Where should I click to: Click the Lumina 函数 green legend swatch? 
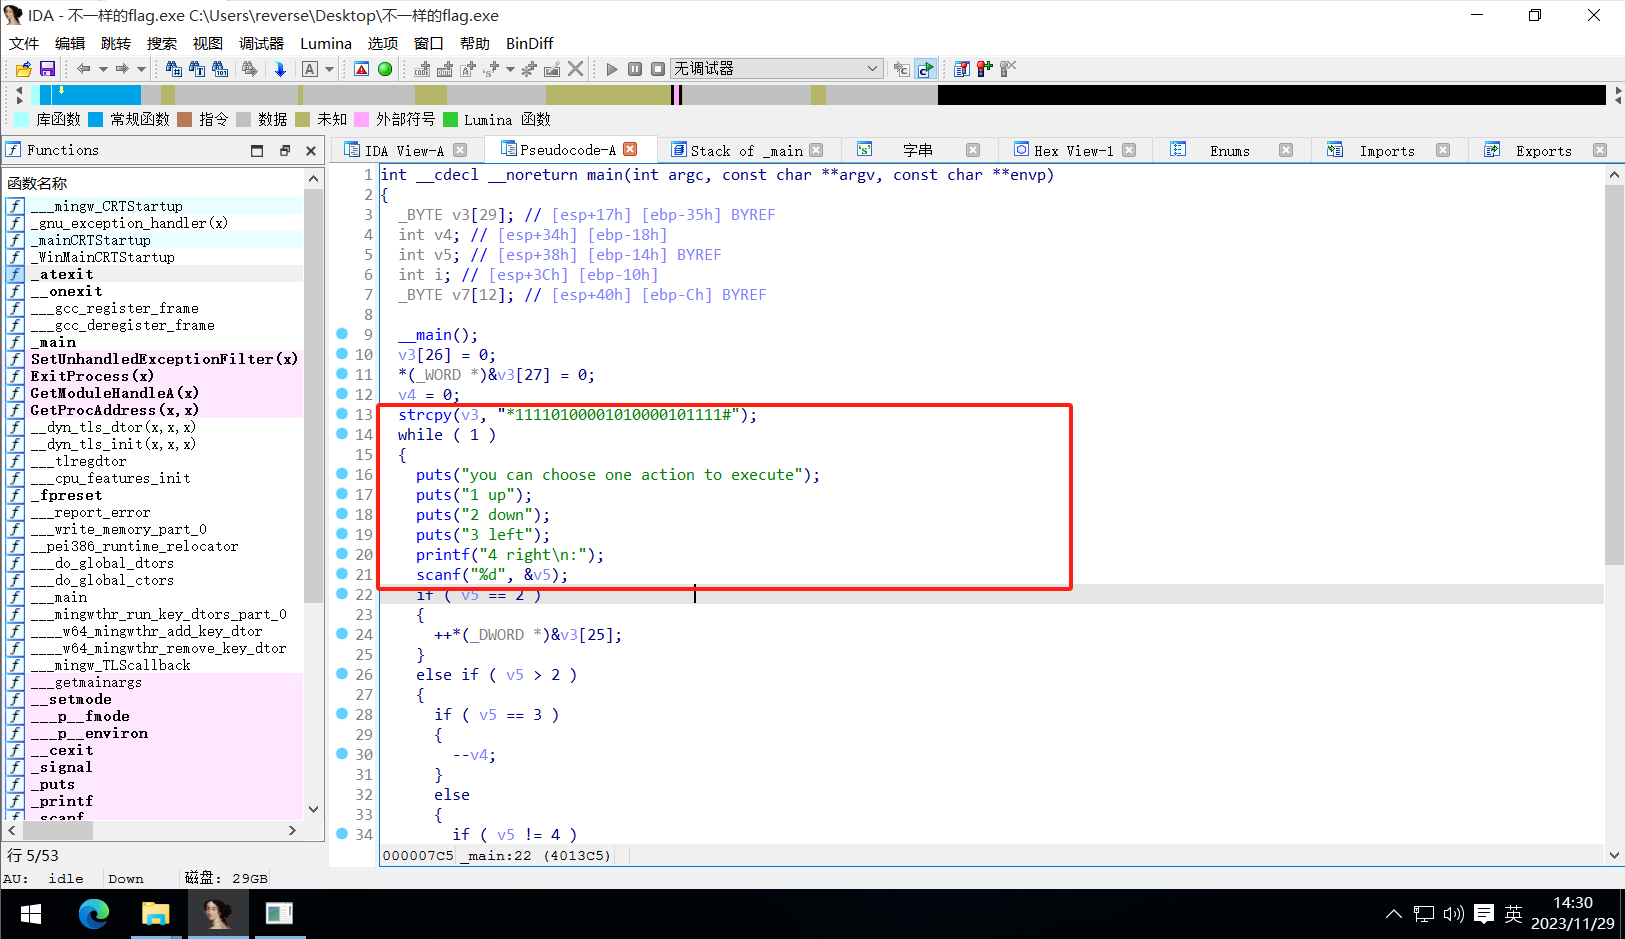pos(450,120)
